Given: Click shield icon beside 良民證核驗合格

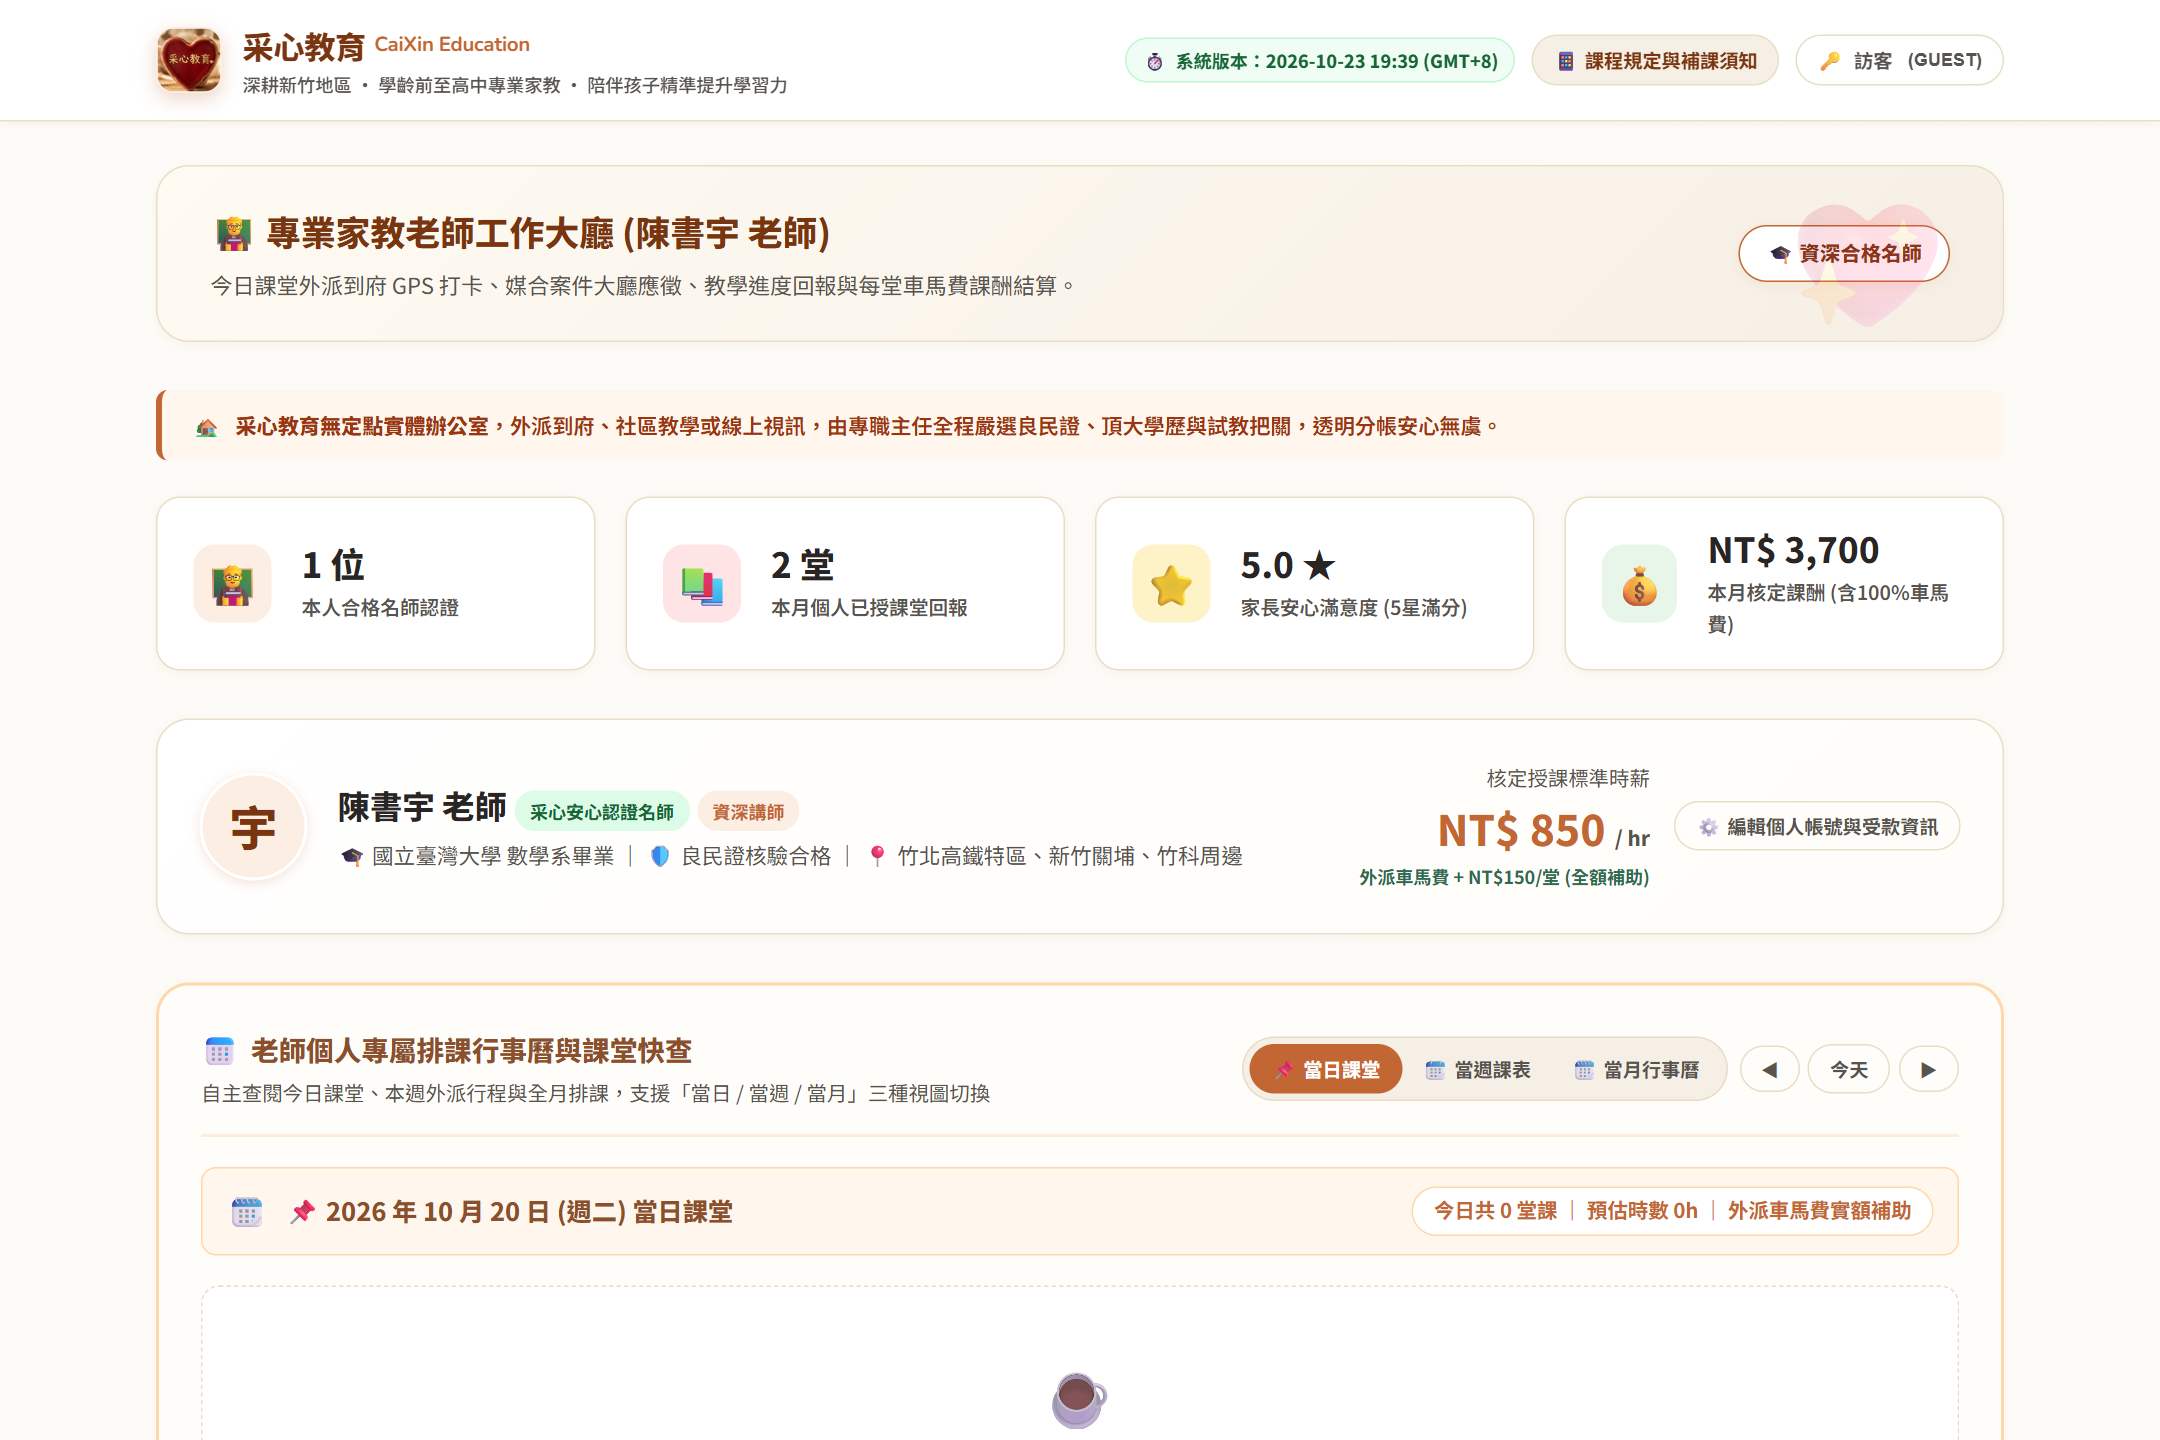Looking at the screenshot, I should pyautogui.click(x=660, y=857).
